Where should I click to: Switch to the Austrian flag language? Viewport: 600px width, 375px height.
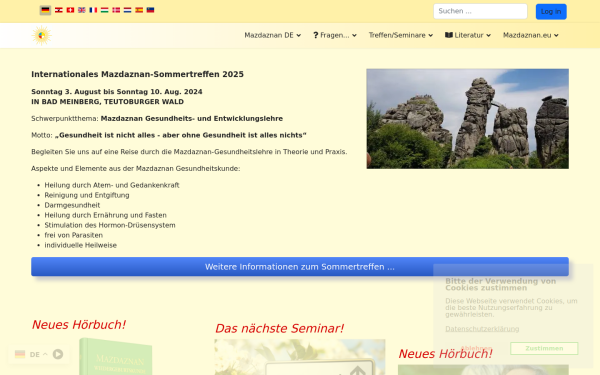[59, 10]
